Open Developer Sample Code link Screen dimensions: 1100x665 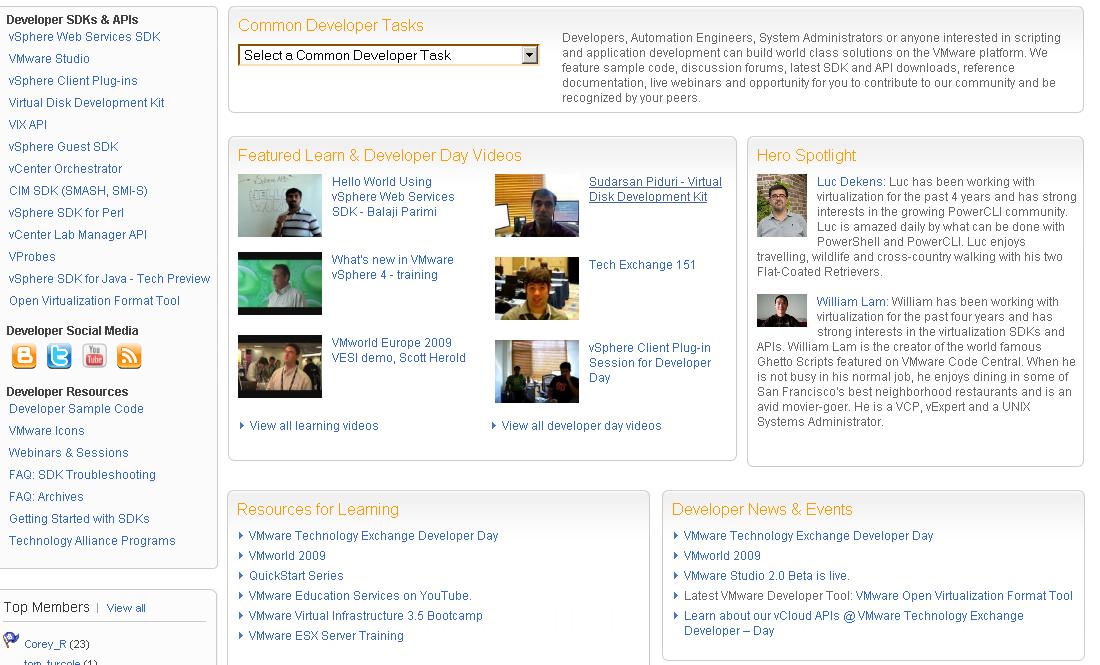(76, 408)
